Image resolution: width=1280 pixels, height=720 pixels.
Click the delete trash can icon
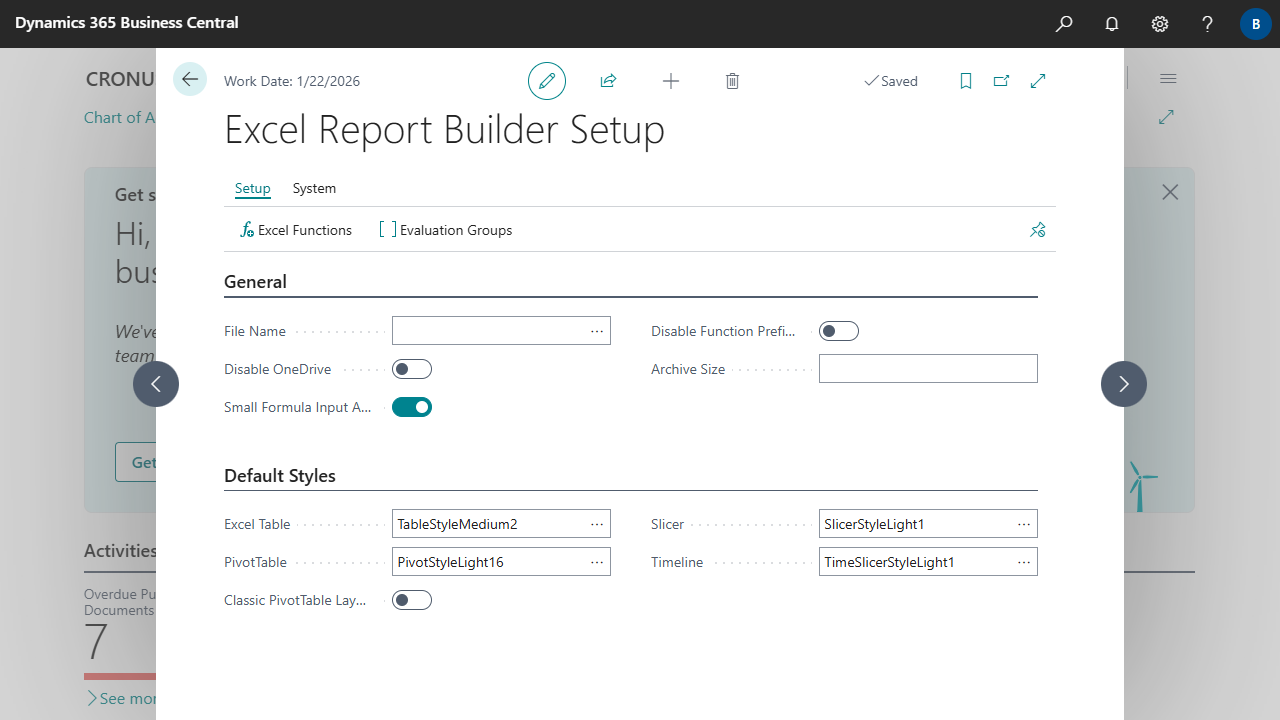732,81
